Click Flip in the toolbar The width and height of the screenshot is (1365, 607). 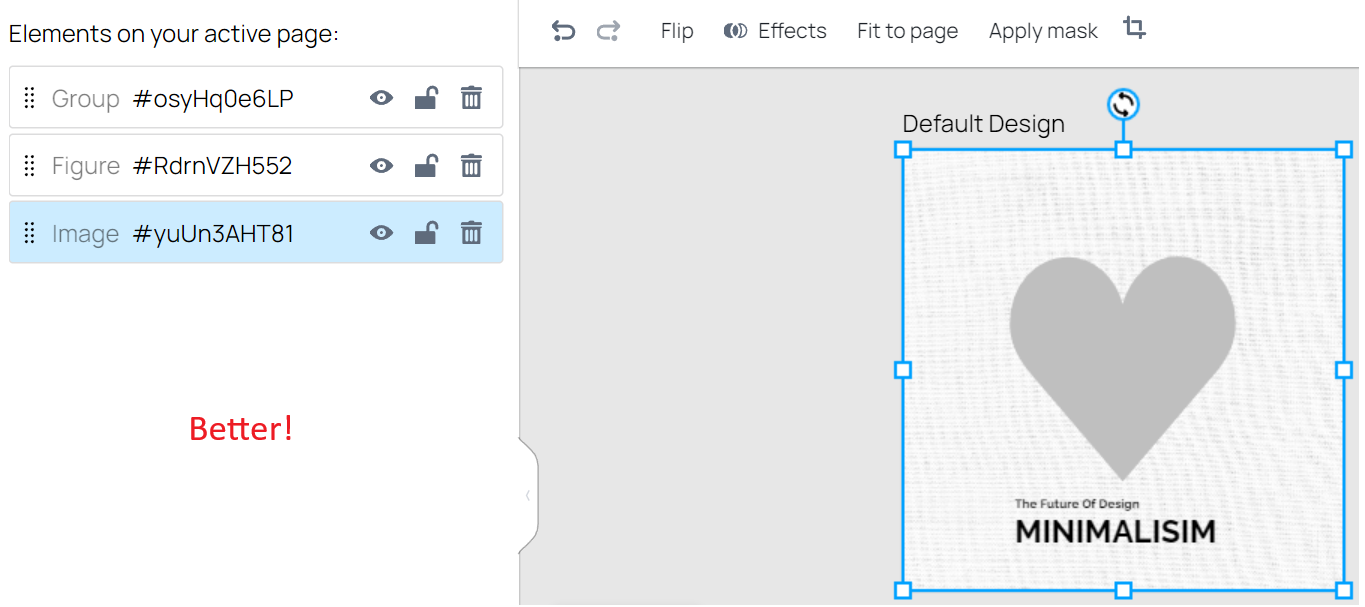(677, 31)
